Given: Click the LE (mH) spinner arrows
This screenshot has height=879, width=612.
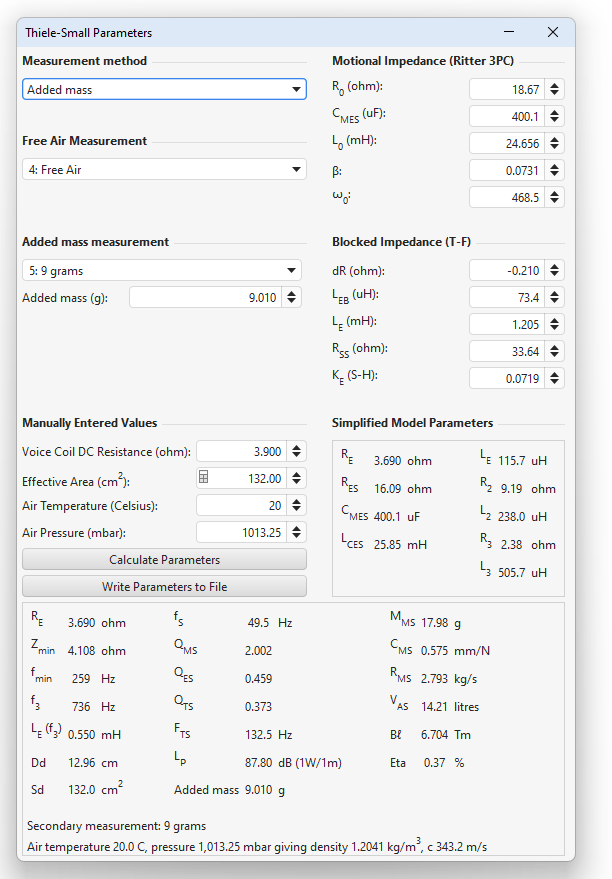Looking at the screenshot, I should point(554,325).
